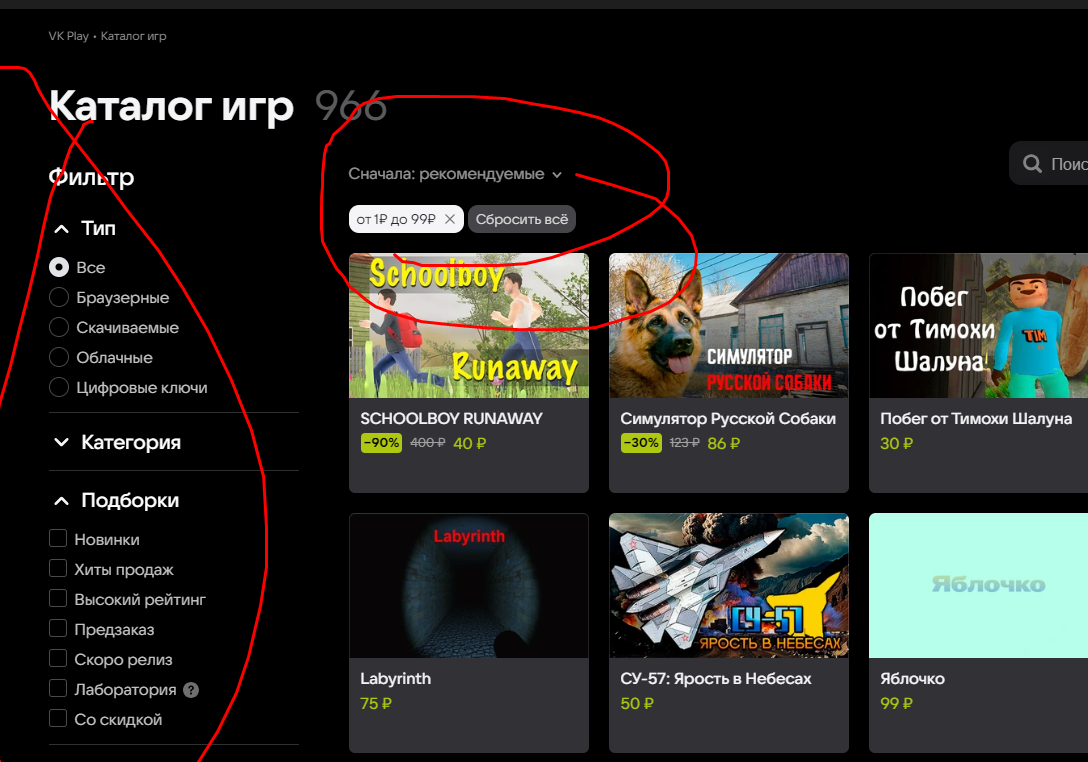The width and height of the screenshot is (1088, 762).
Task: Click the 99 ₽ price
Action: tap(896, 704)
